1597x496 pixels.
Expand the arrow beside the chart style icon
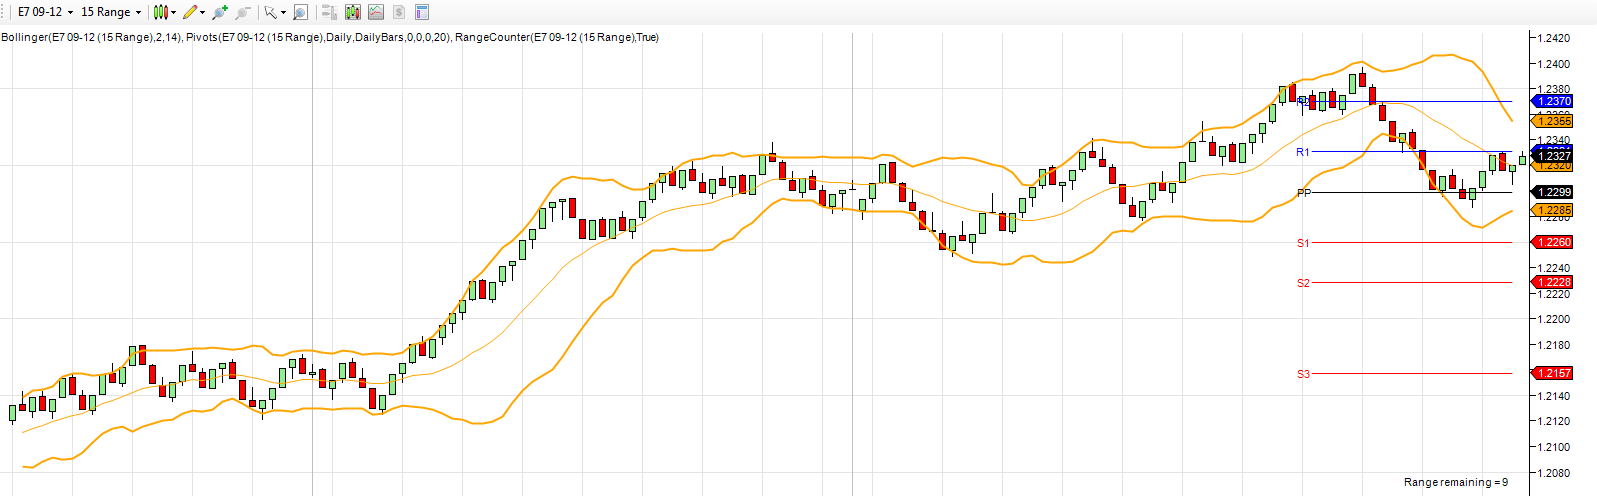pos(174,13)
